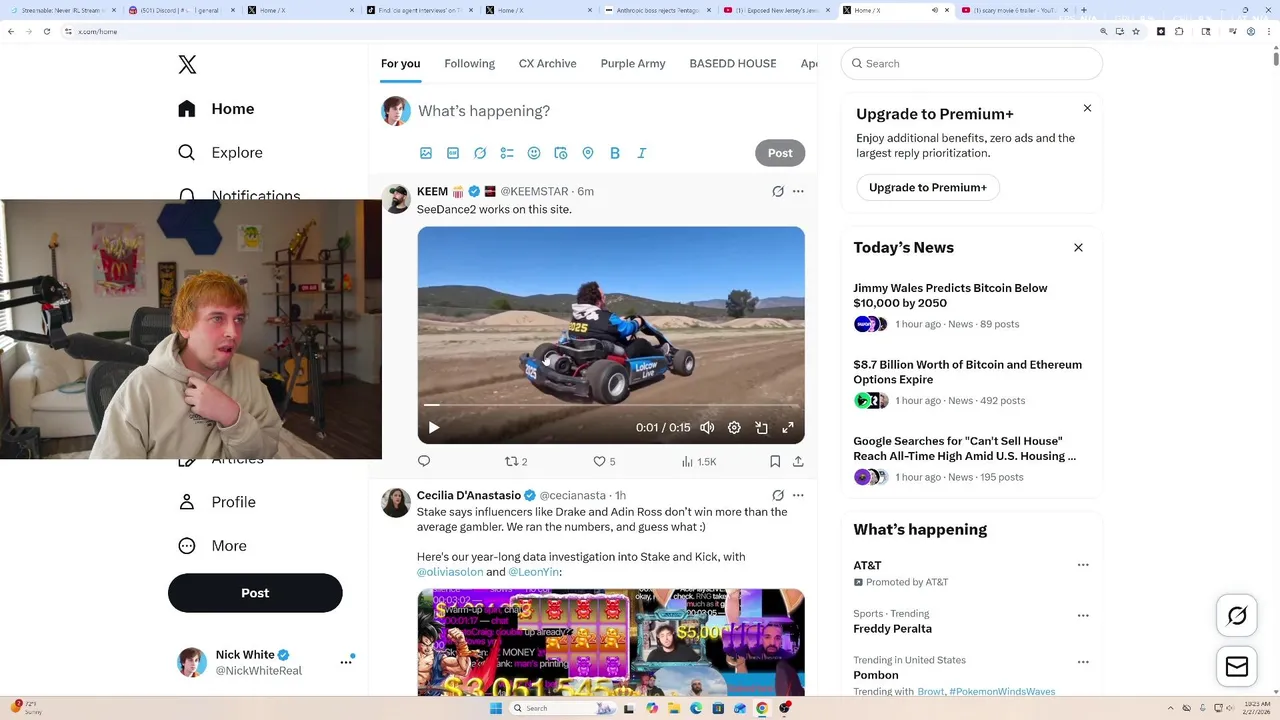Screen dimensions: 1280x720
Task: Add media image to the post
Action: (426, 153)
